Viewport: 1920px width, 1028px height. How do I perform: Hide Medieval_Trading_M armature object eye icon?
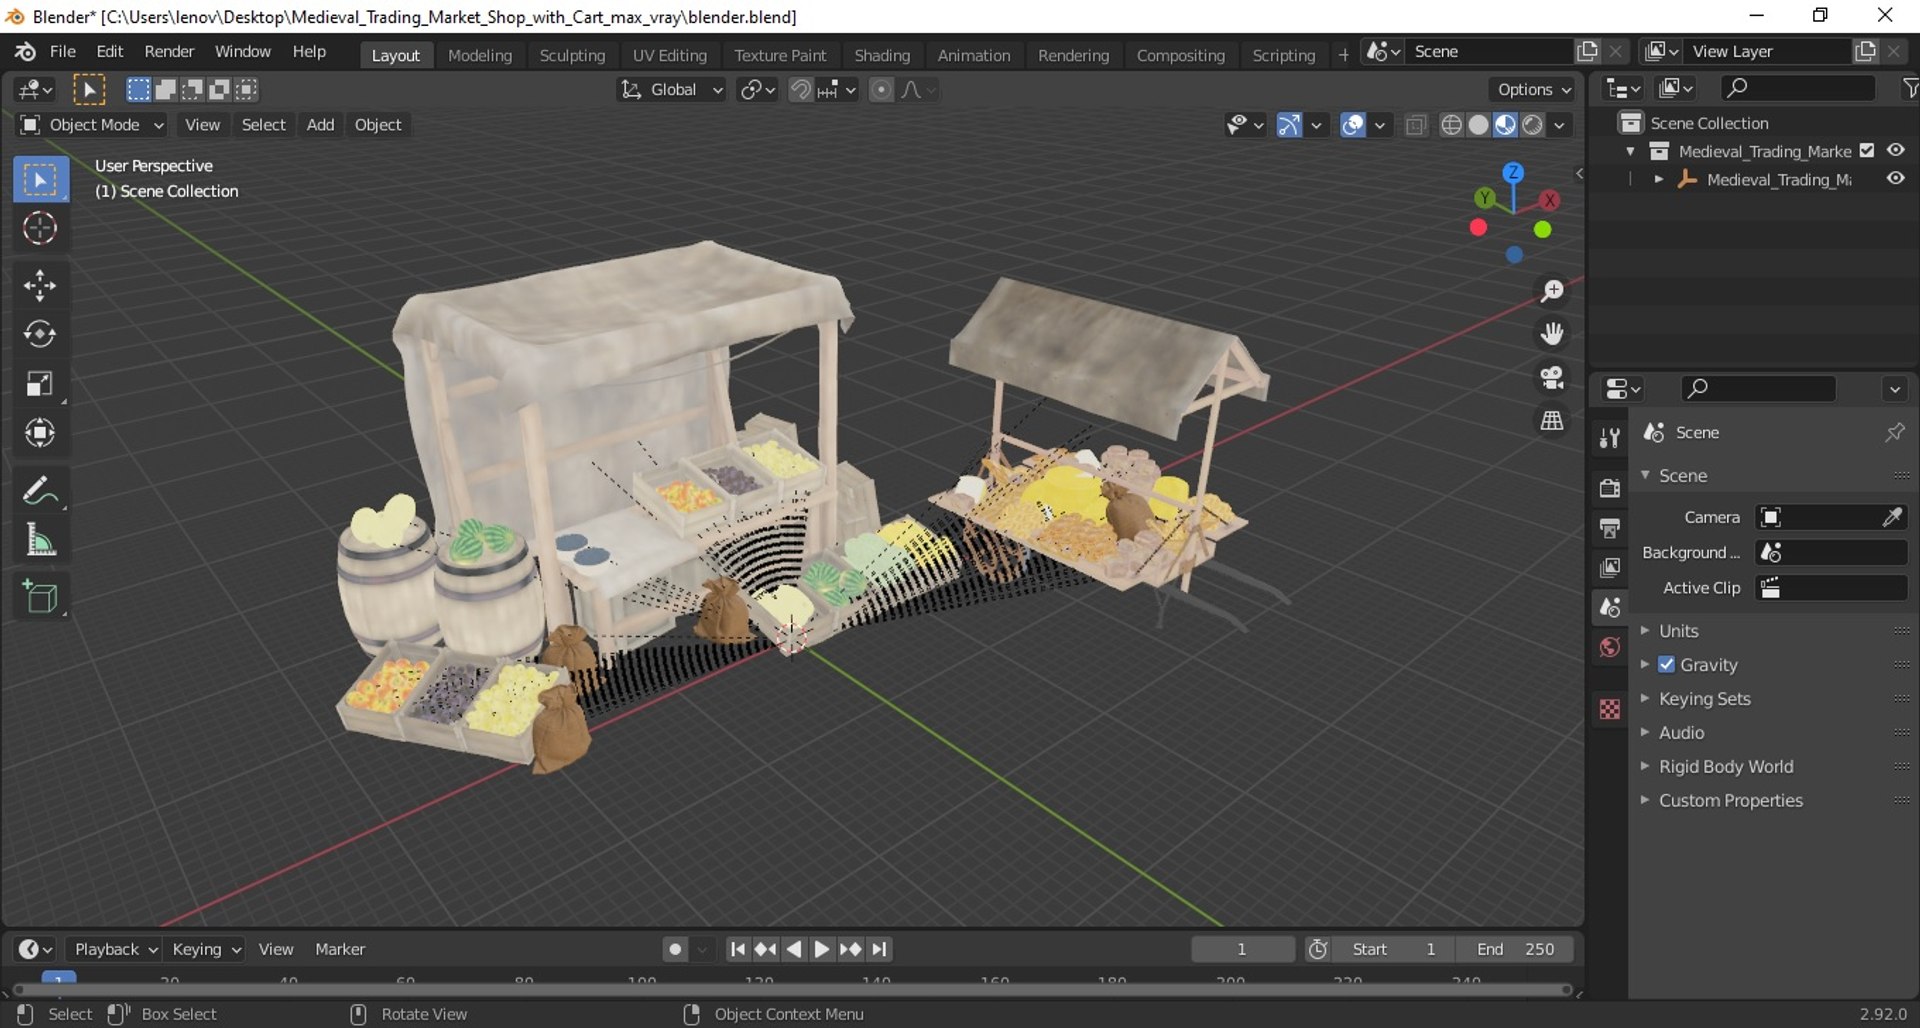(1895, 178)
